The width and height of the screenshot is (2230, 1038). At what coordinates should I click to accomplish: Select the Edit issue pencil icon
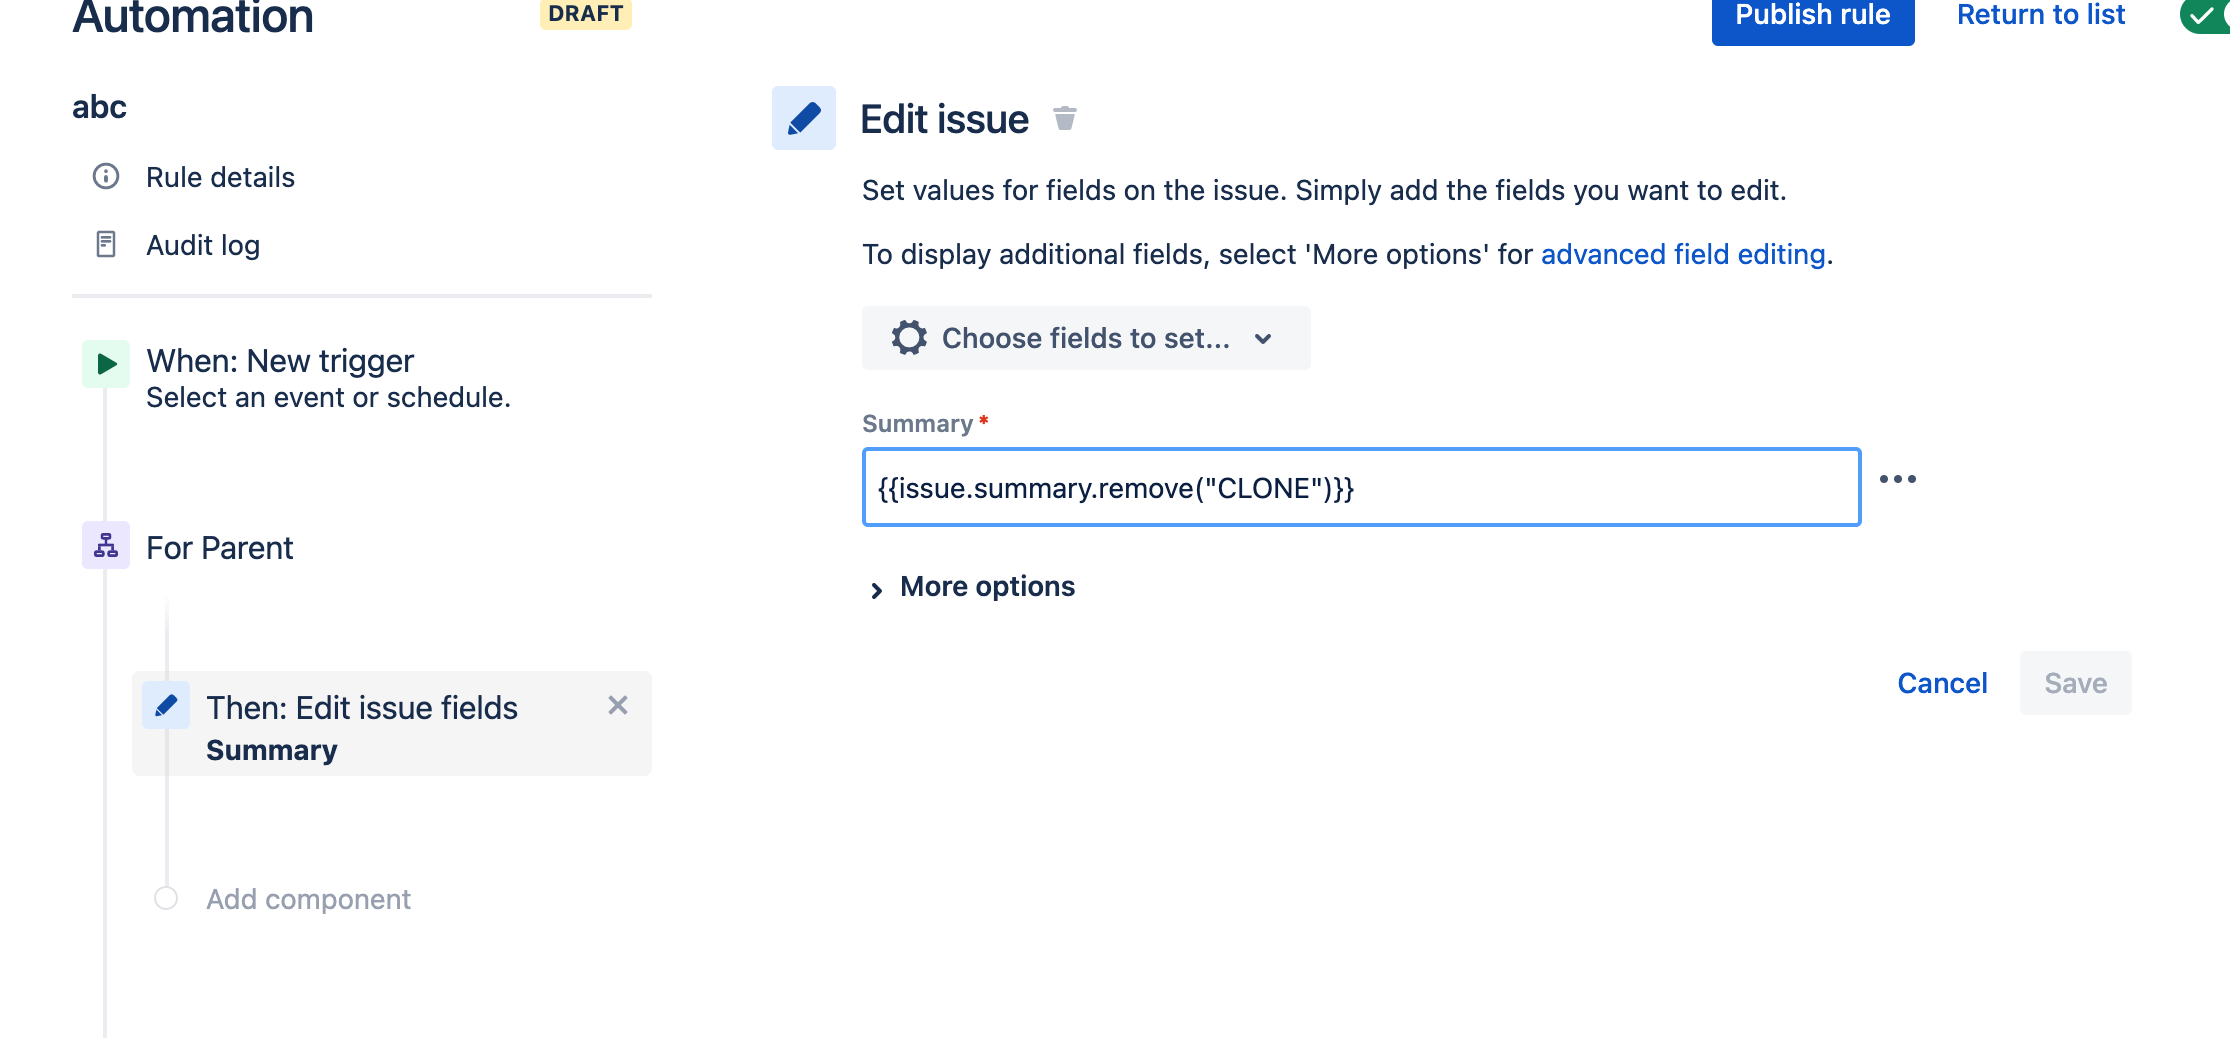pyautogui.click(x=803, y=118)
